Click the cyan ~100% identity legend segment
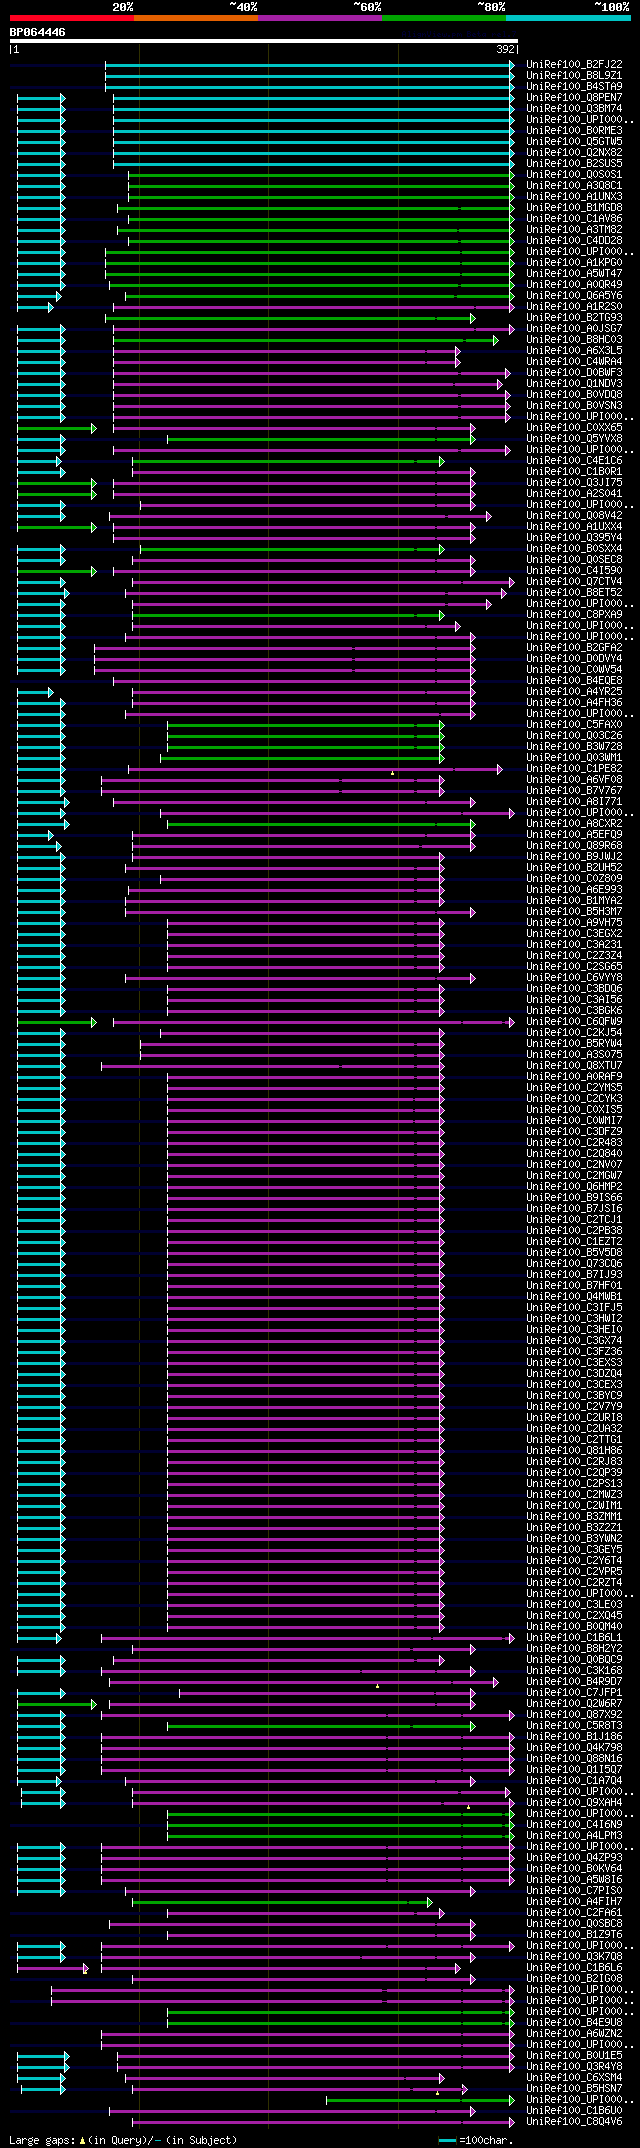The image size is (640, 2148). (x=568, y=18)
